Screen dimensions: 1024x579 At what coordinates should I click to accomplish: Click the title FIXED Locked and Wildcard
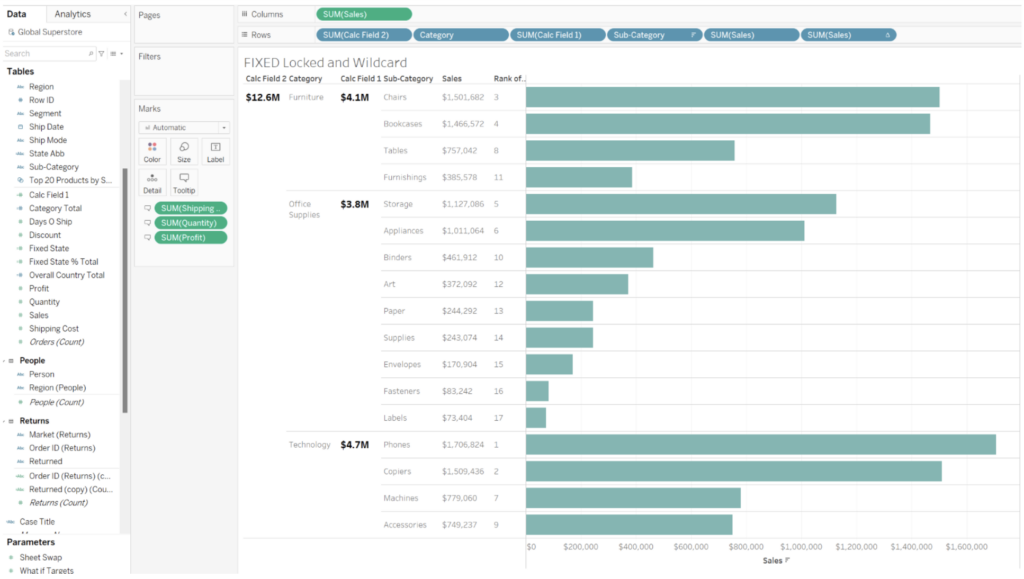click(x=326, y=61)
